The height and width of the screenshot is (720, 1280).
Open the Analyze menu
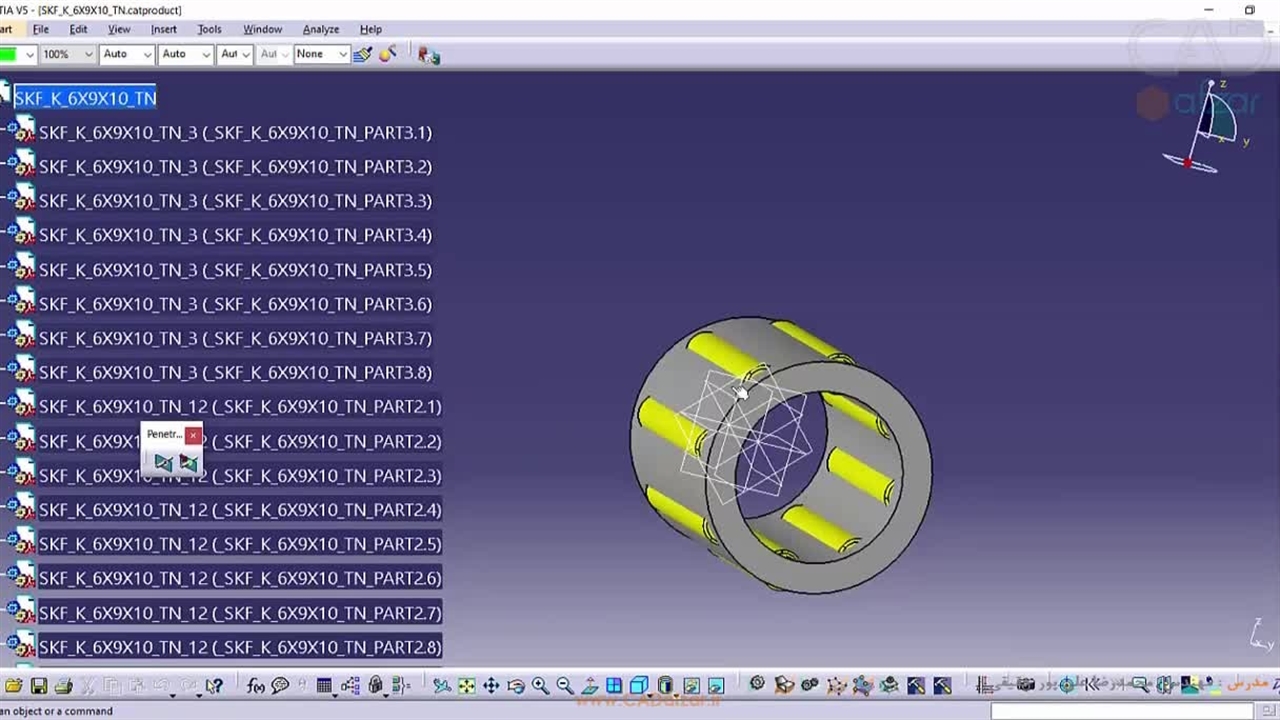click(x=320, y=29)
